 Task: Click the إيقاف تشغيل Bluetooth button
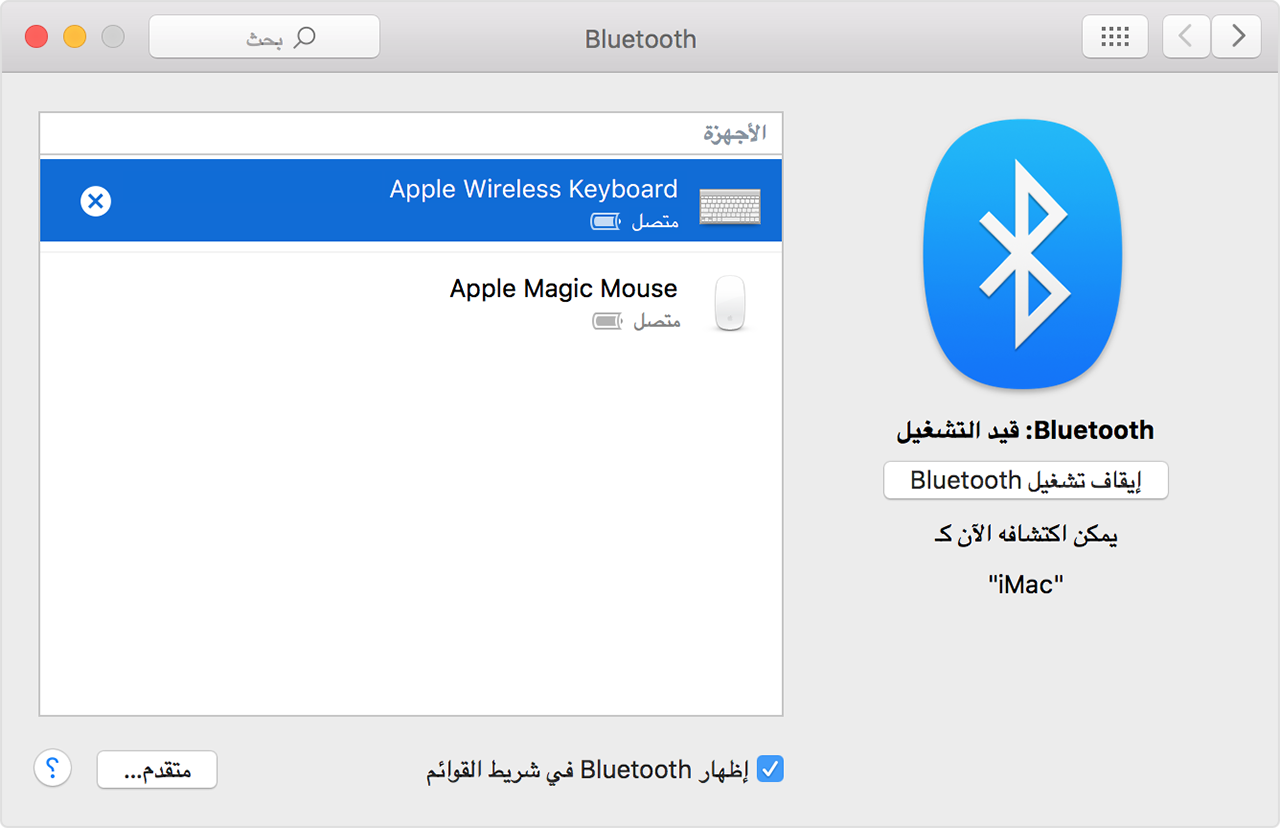tap(1026, 480)
